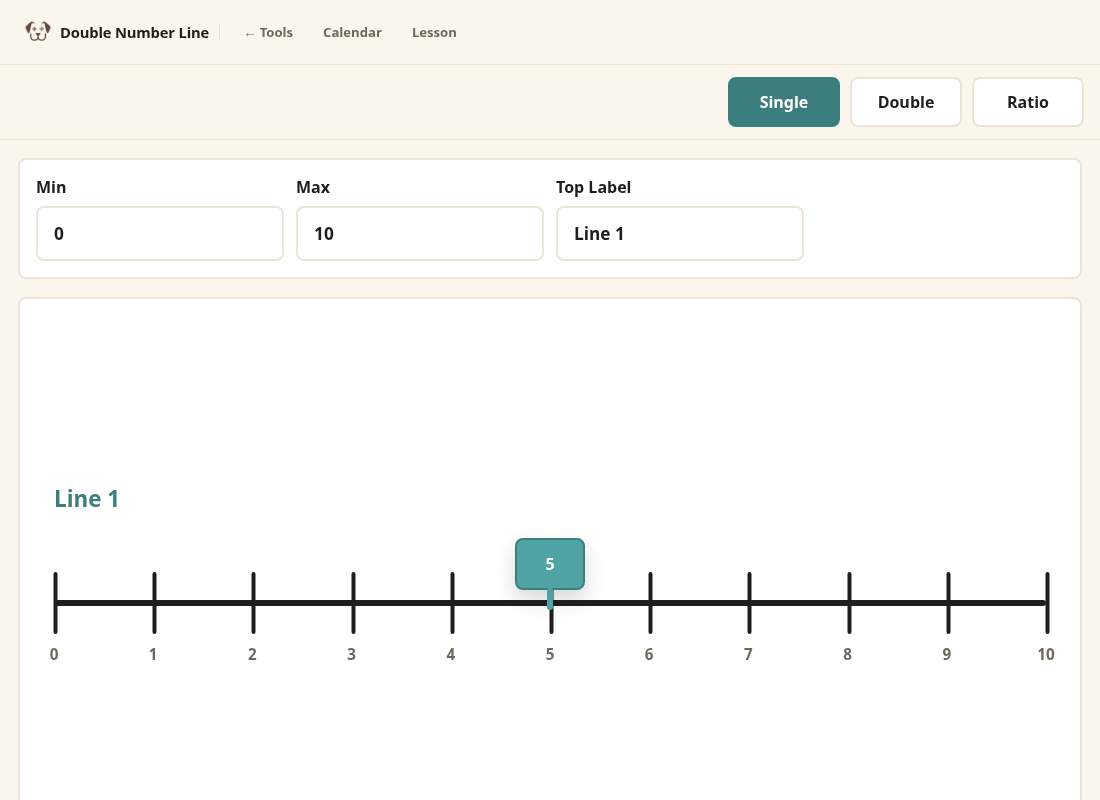Go back to Tools
Viewport: 1100px width, 800px height.
click(x=269, y=32)
